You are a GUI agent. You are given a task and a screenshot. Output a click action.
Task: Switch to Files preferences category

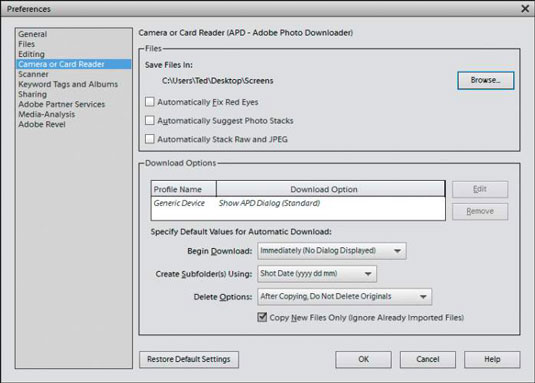coord(27,44)
